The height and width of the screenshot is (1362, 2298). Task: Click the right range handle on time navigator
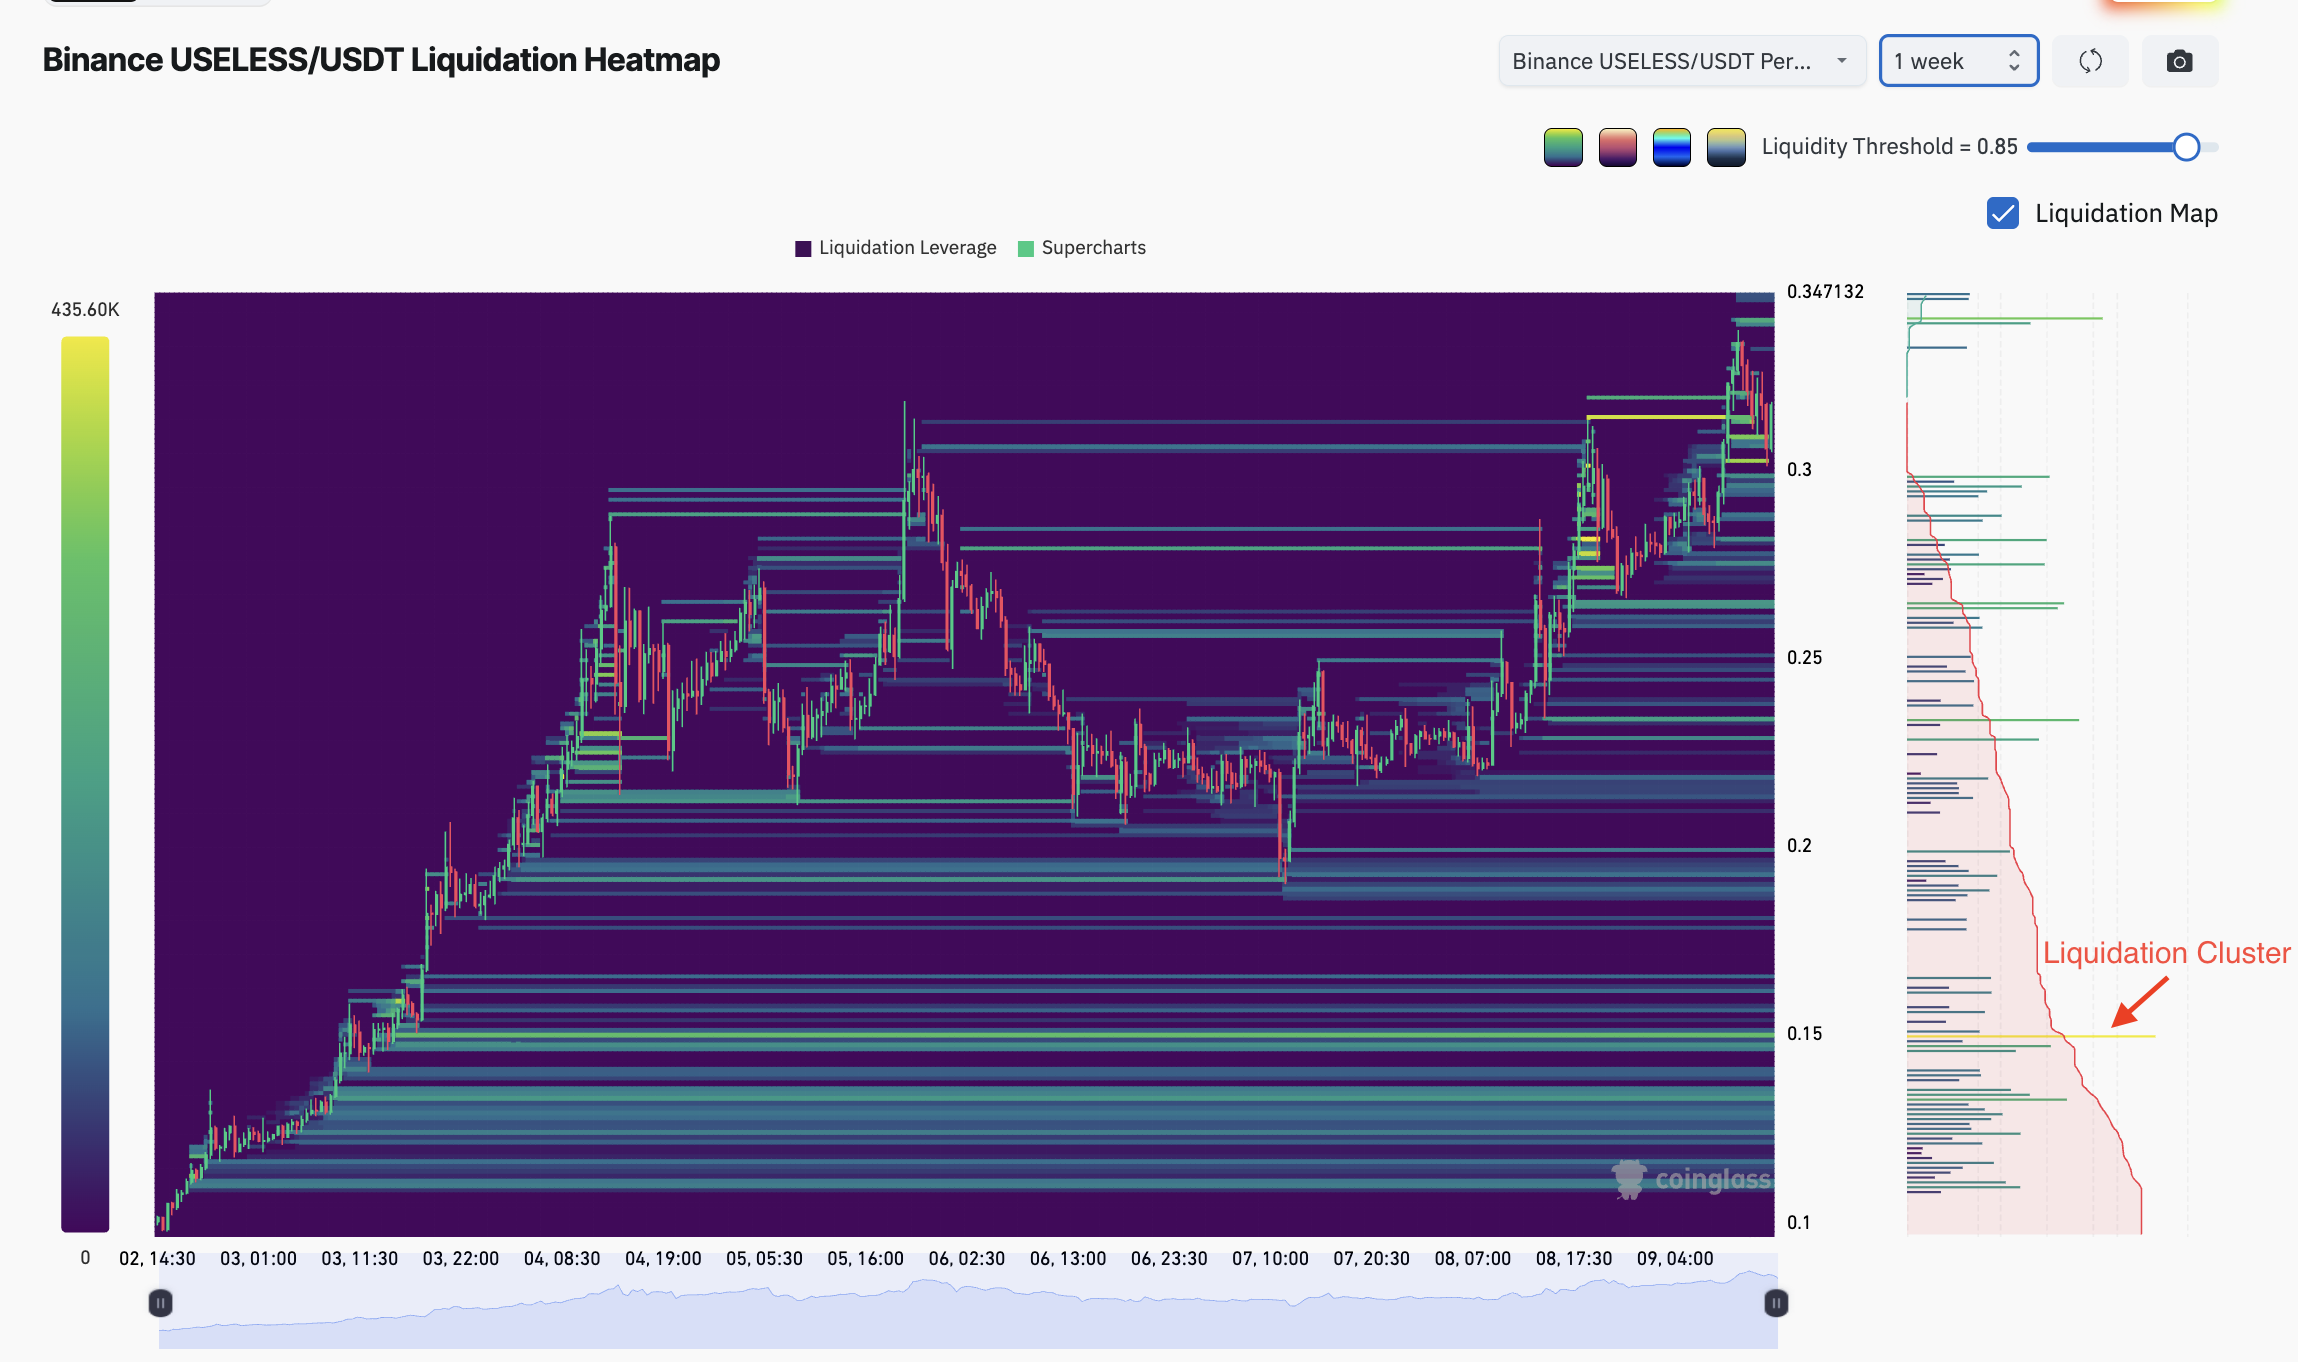coord(1776,1303)
